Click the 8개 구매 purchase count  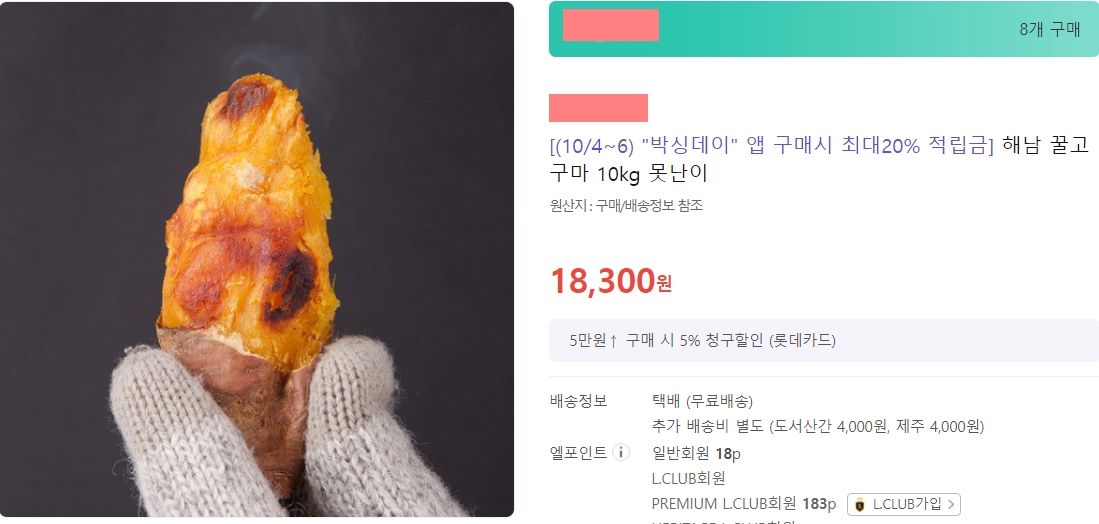pos(1049,29)
